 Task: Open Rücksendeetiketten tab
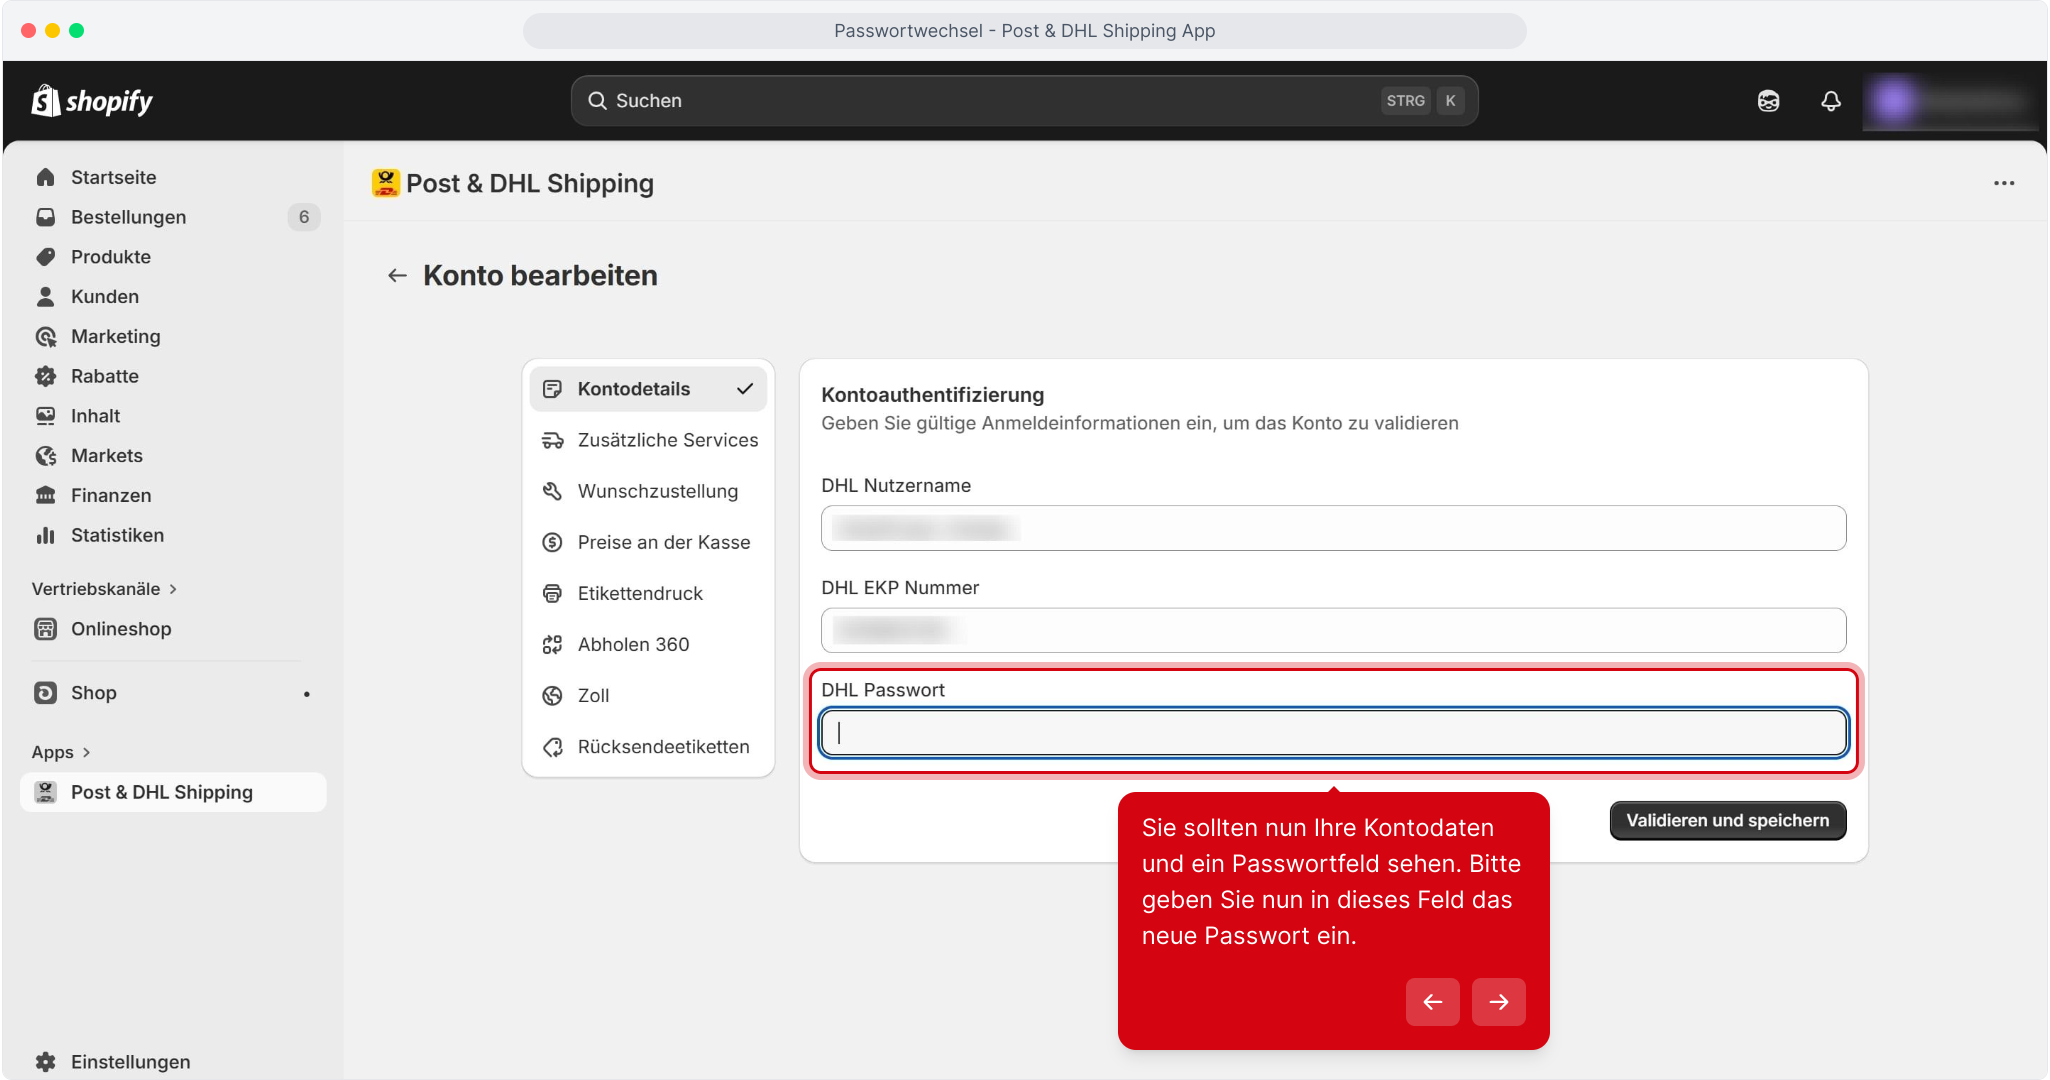coord(648,747)
